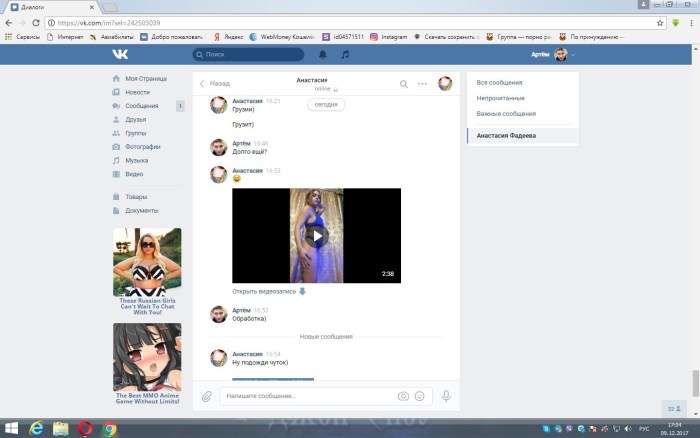Viewport: 700px width, 438px height.
Task: Open conversation actions three-dot menu
Action: pos(422,84)
